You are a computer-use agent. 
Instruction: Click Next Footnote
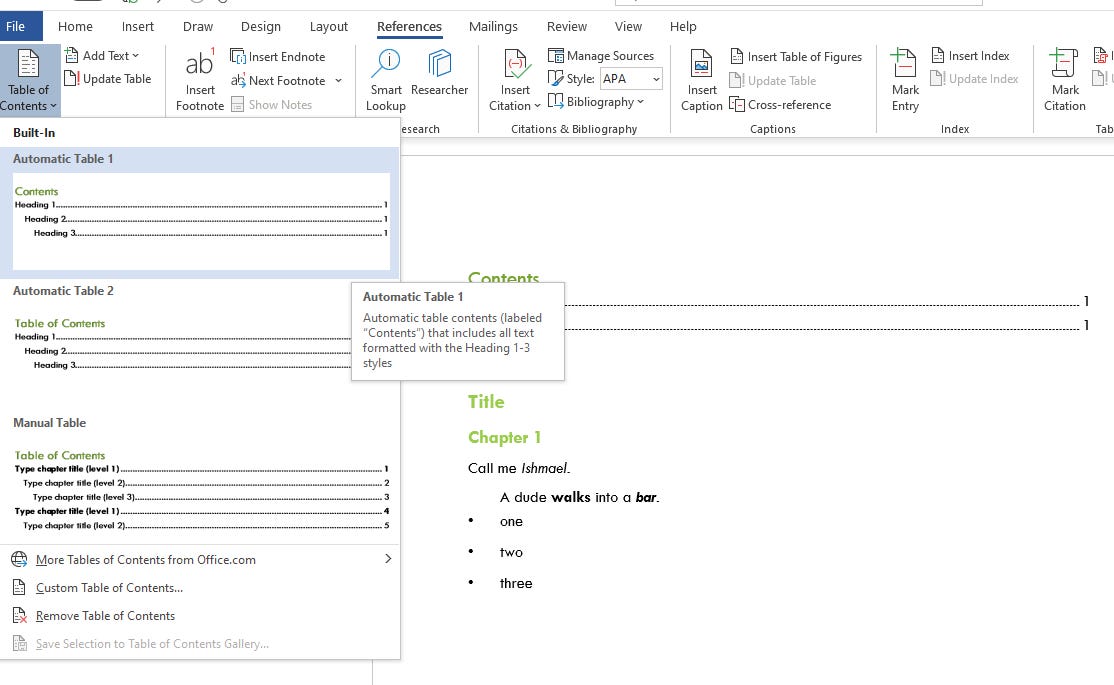(x=278, y=80)
